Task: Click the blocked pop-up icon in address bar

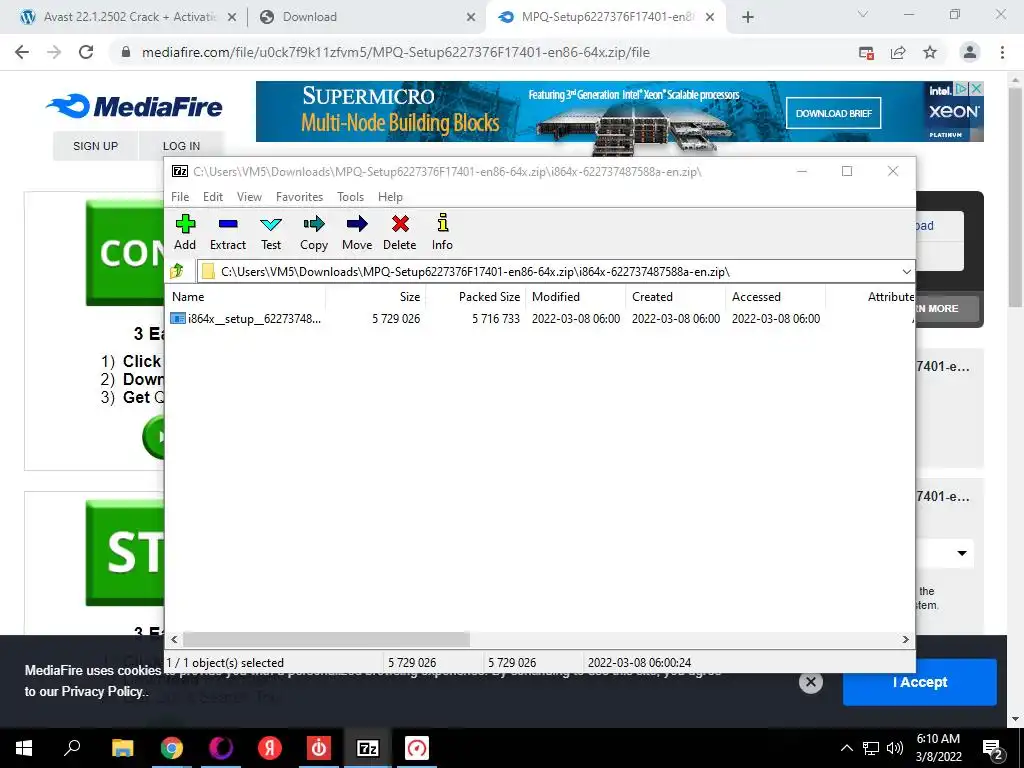Action: 867,53
